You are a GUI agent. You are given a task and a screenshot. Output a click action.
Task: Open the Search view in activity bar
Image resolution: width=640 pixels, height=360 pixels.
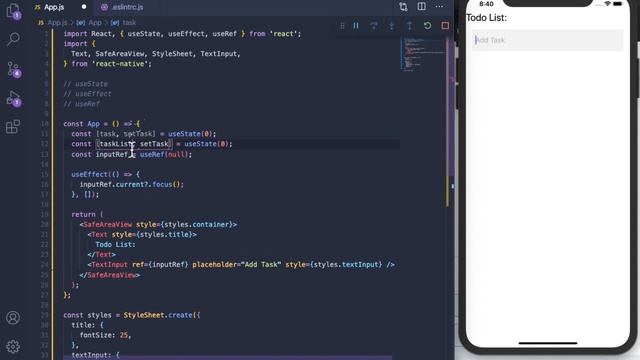(13, 39)
